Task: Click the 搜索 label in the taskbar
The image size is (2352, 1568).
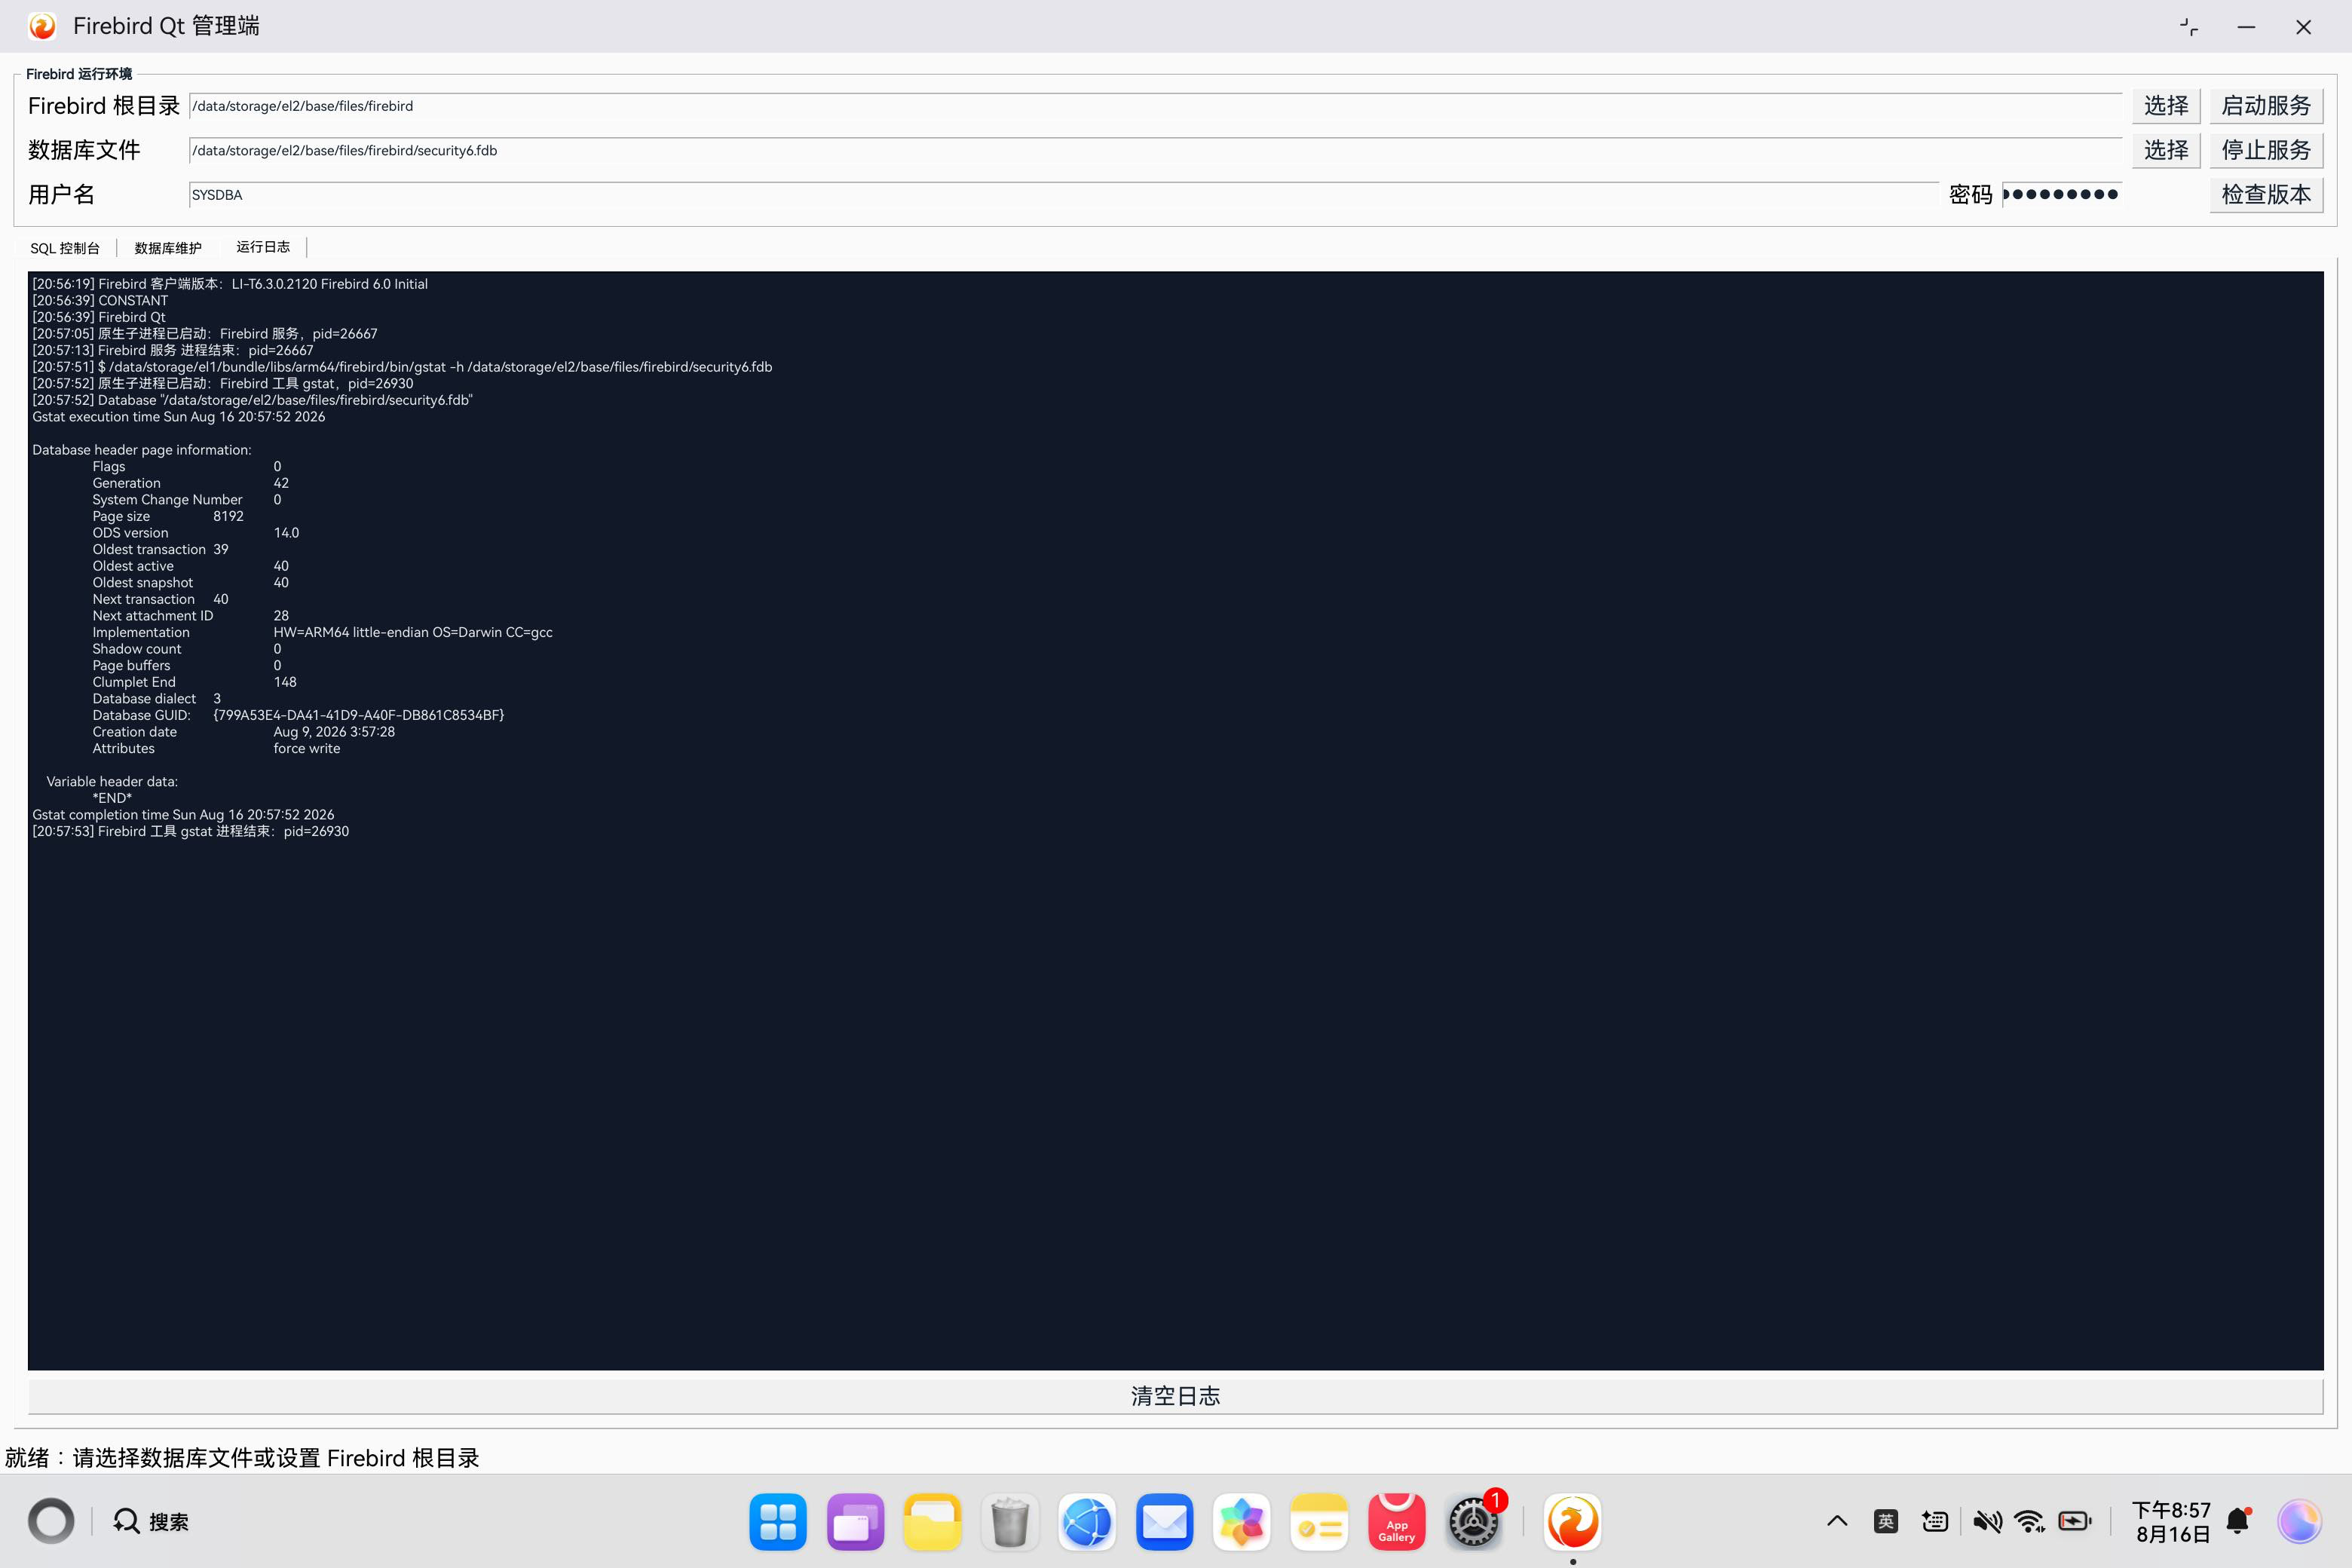Action: [169, 1522]
